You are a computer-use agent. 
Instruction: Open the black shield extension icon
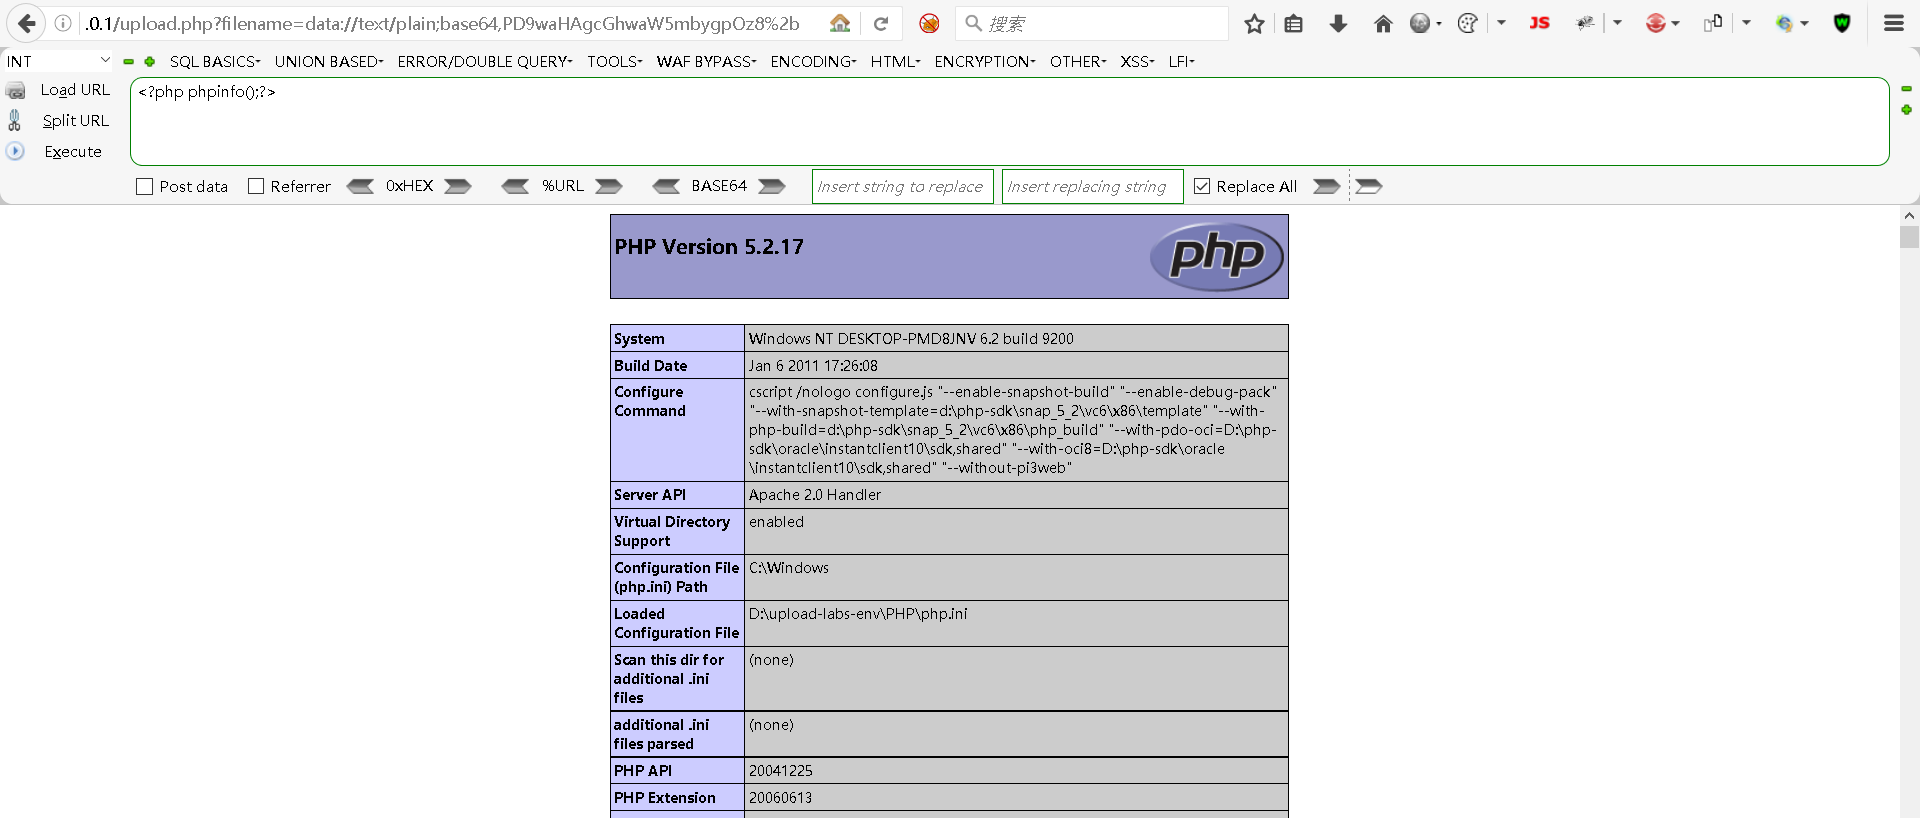(x=1842, y=23)
